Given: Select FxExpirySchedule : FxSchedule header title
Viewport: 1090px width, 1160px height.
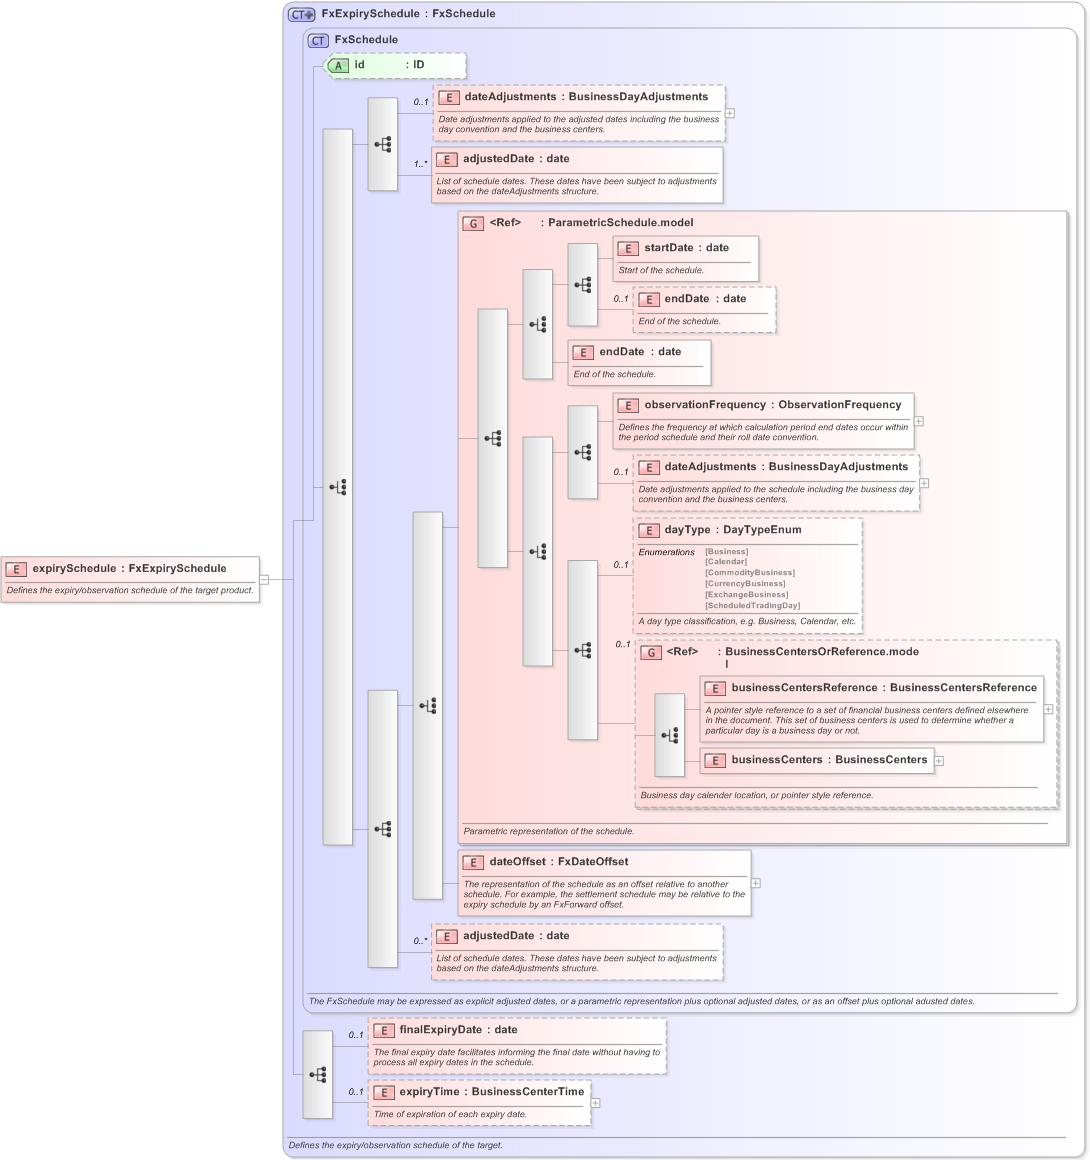Looking at the screenshot, I should tap(408, 13).
